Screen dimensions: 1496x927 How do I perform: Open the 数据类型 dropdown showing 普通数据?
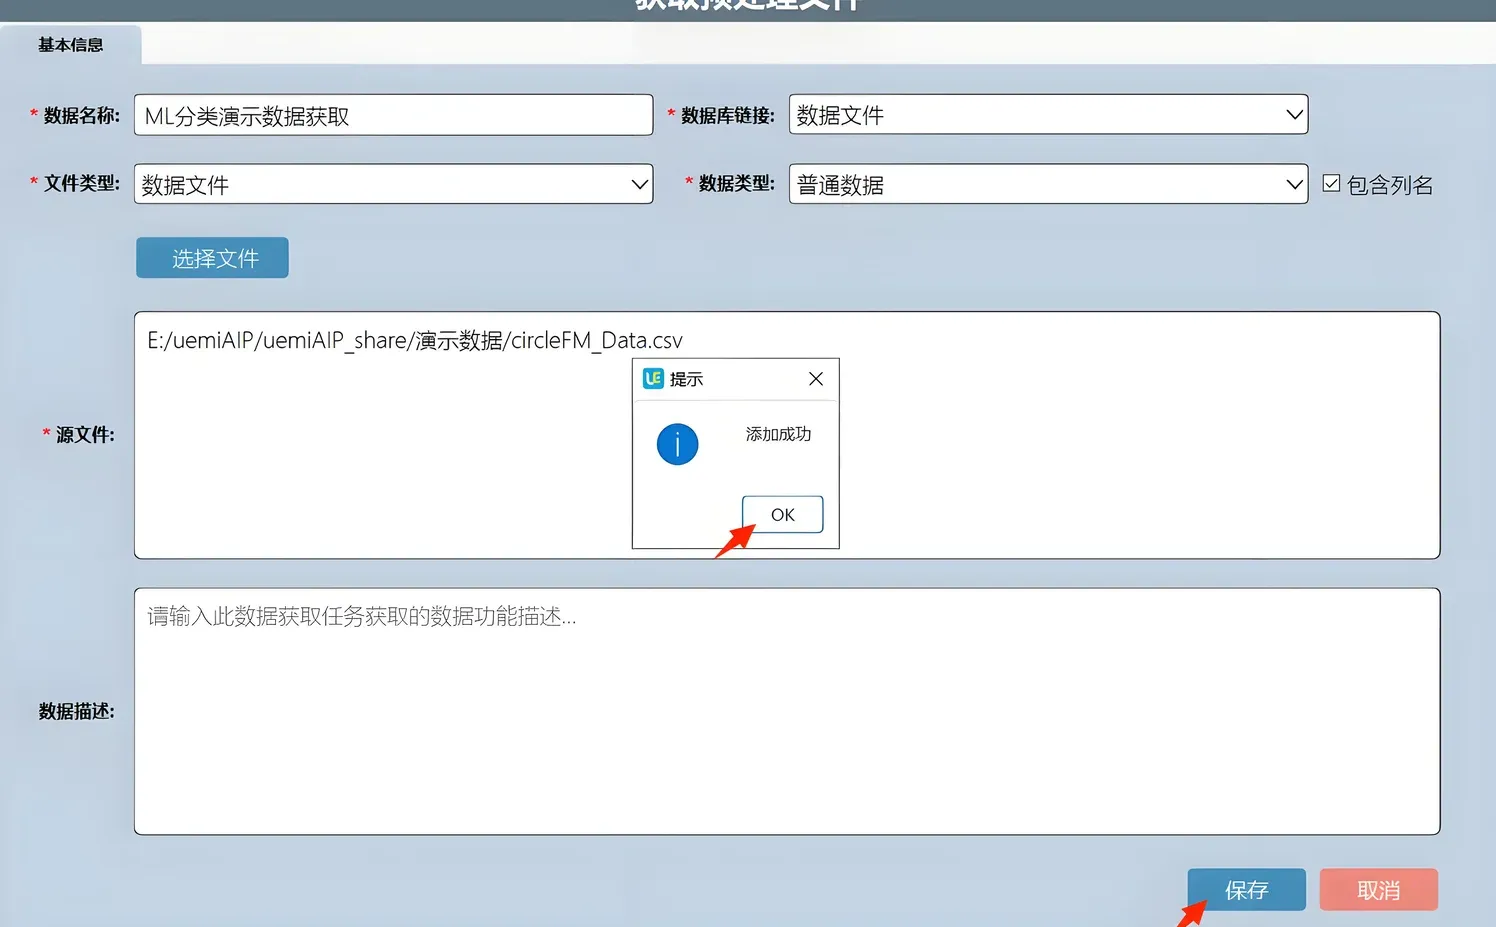[1047, 184]
